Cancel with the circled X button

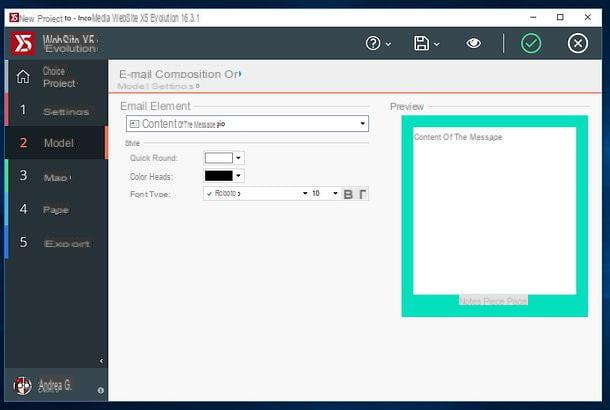[x=578, y=43]
